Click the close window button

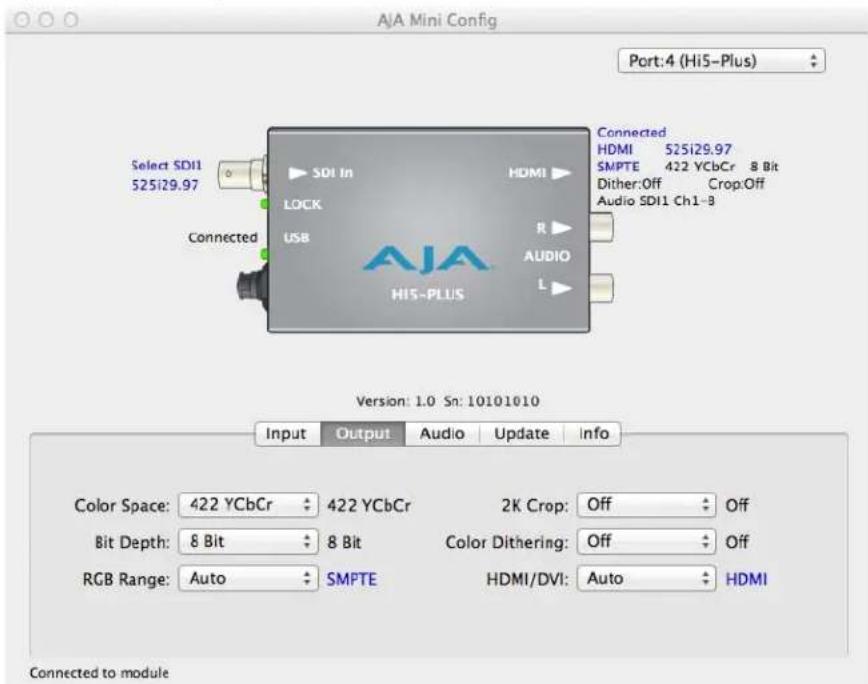pos(22,20)
